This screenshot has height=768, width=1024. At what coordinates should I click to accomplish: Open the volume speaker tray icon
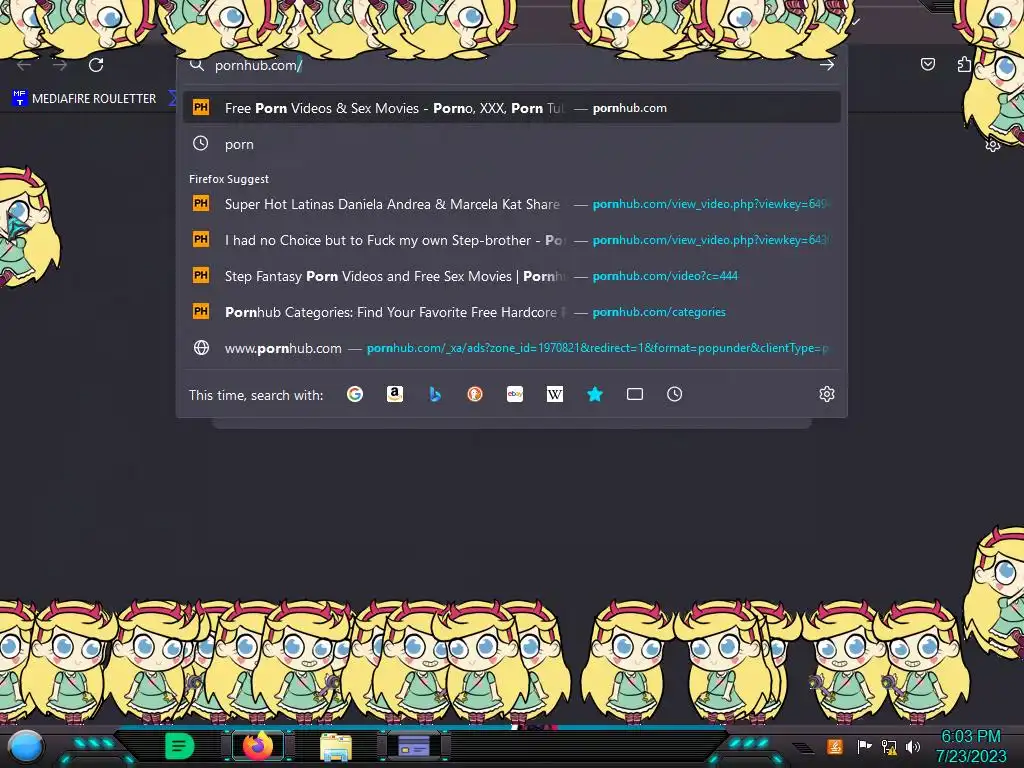click(x=912, y=746)
